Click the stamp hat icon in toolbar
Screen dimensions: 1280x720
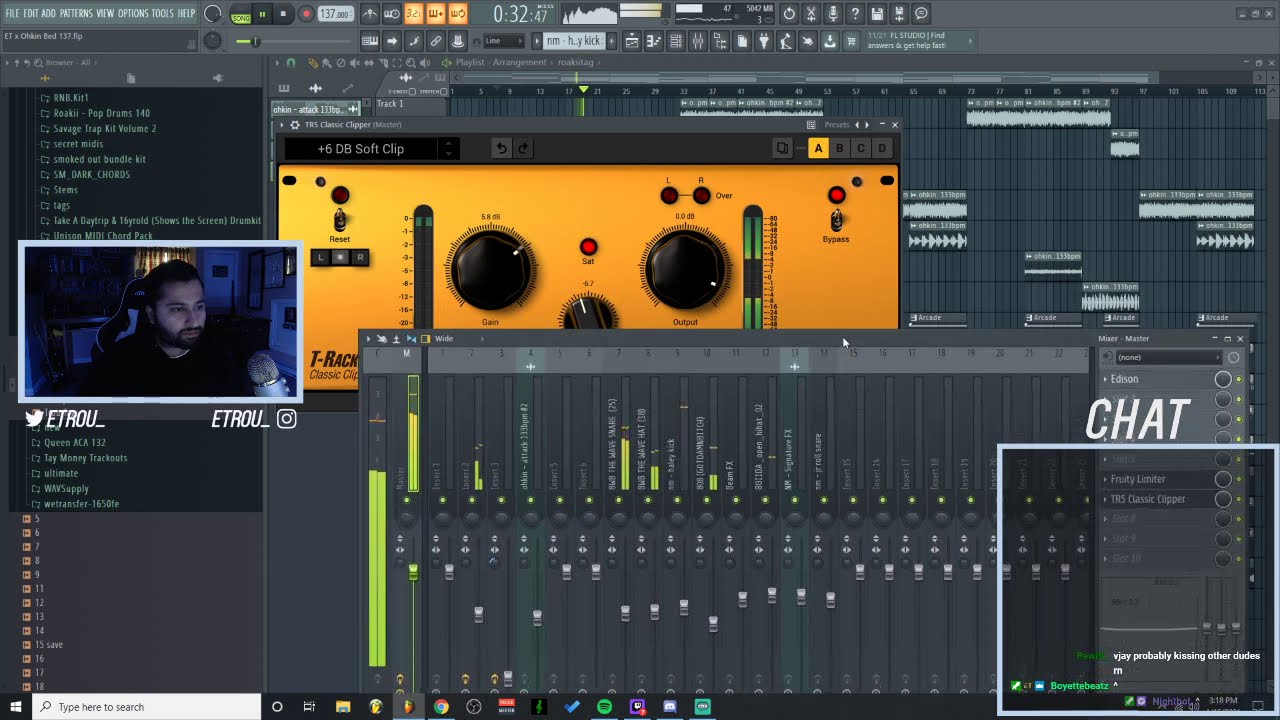point(457,41)
